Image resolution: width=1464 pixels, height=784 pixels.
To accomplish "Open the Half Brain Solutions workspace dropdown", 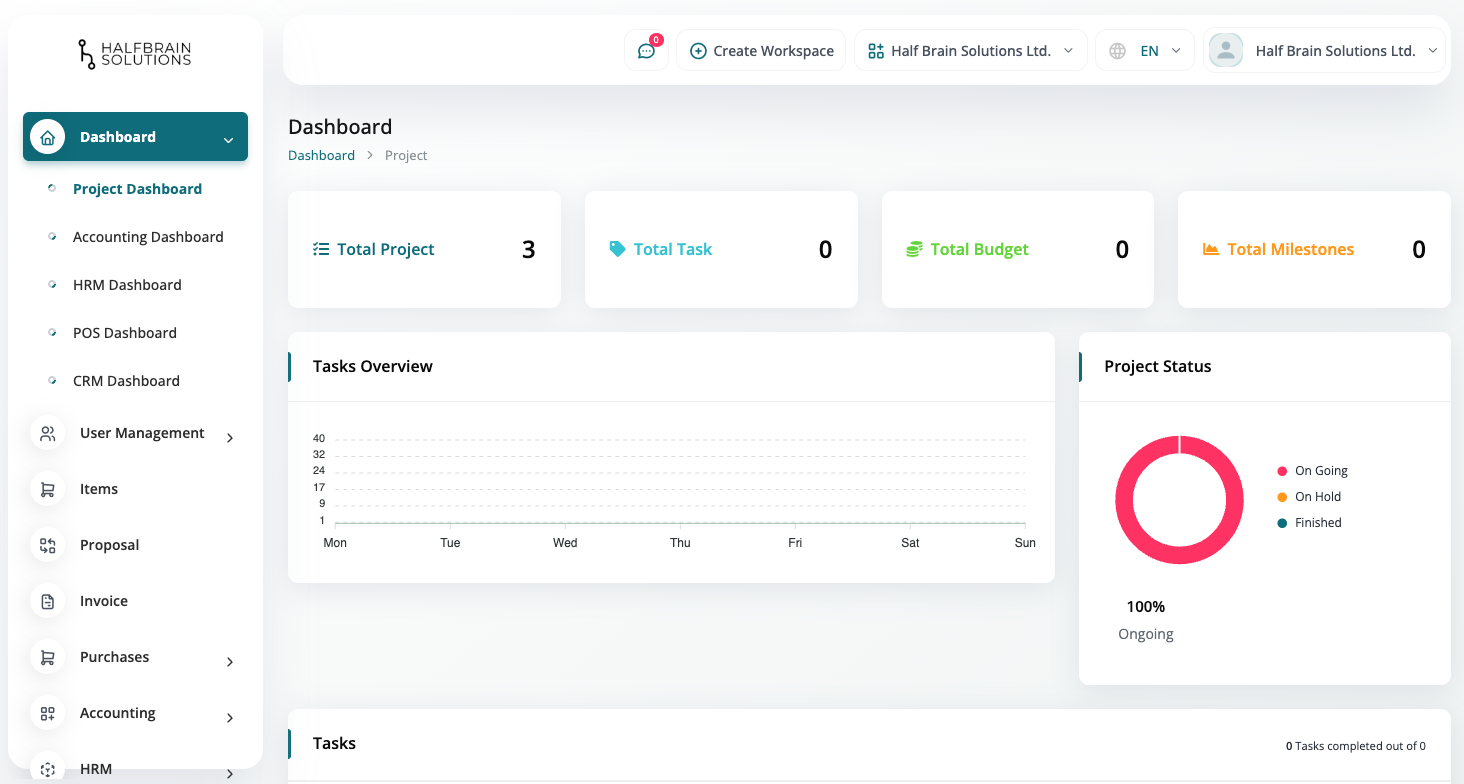I will (970, 51).
